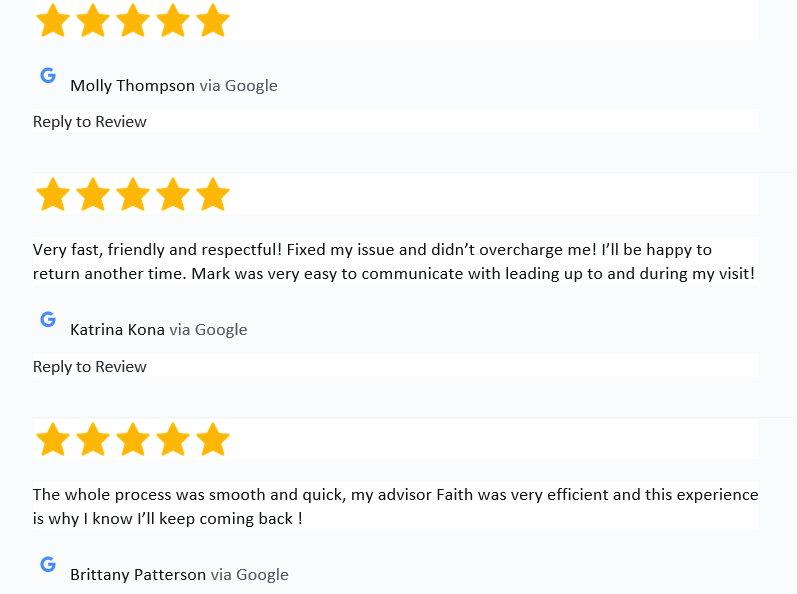Click Google icon beside Brittany Patterson
This screenshot has height=594, width=797.
48,564
